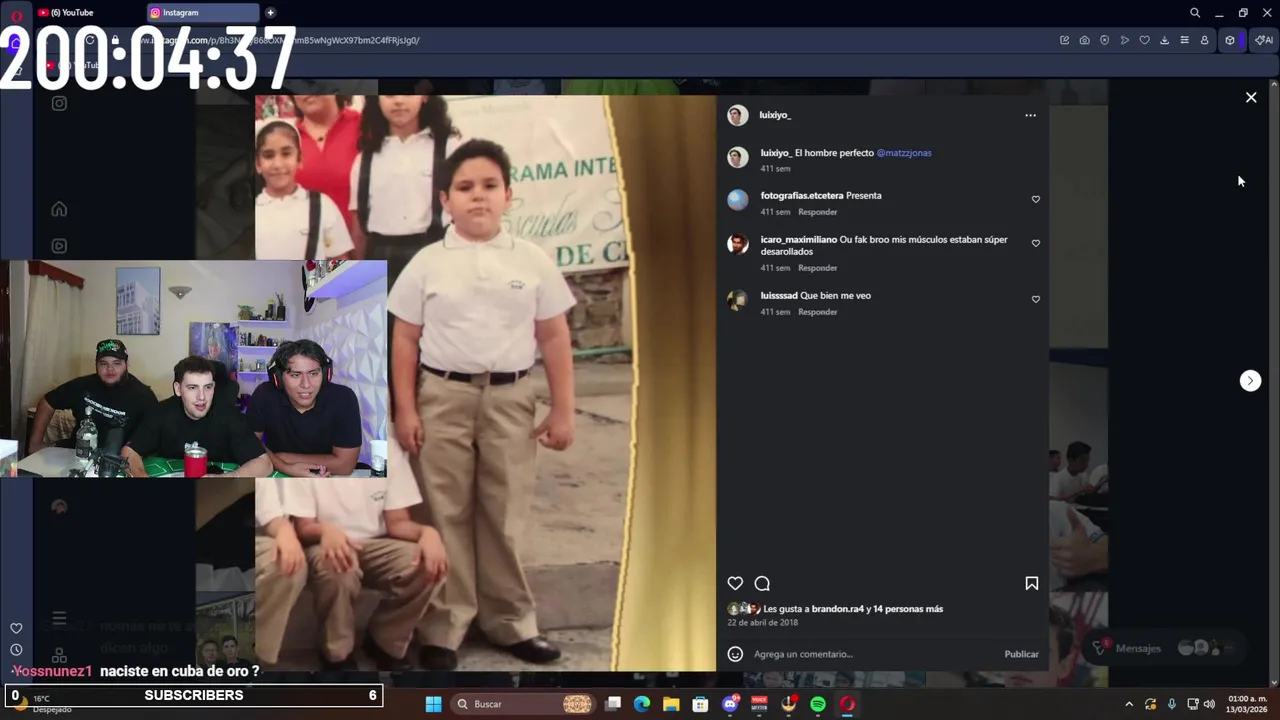Like fotografias.etcetera comment
This screenshot has height=720, width=1280.
click(1035, 199)
